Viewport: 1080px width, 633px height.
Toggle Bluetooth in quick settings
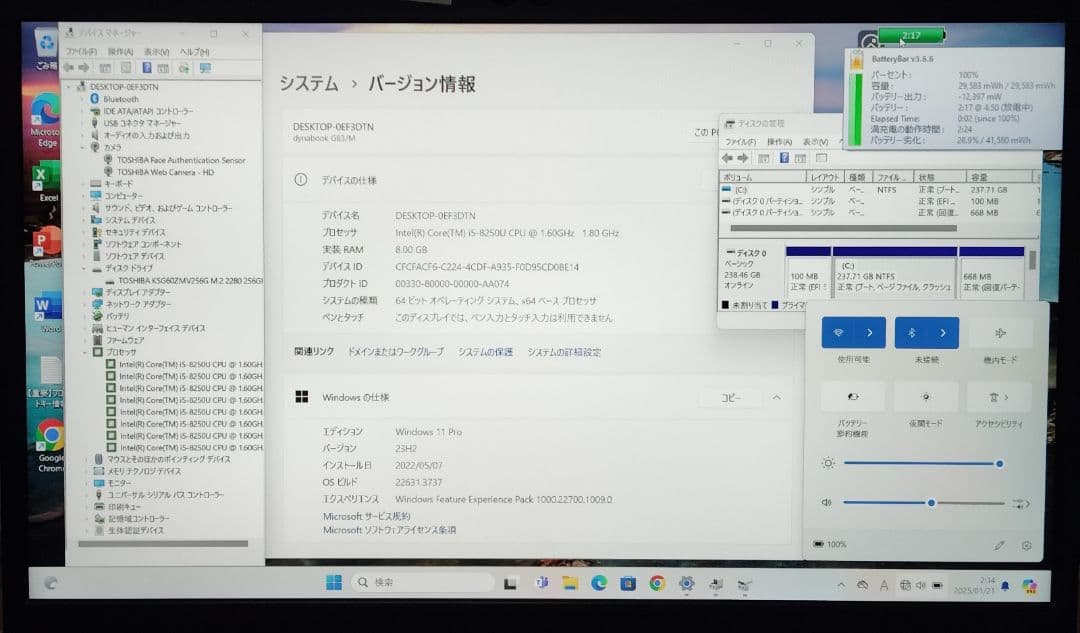pyautogui.click(x=913, y=332)
